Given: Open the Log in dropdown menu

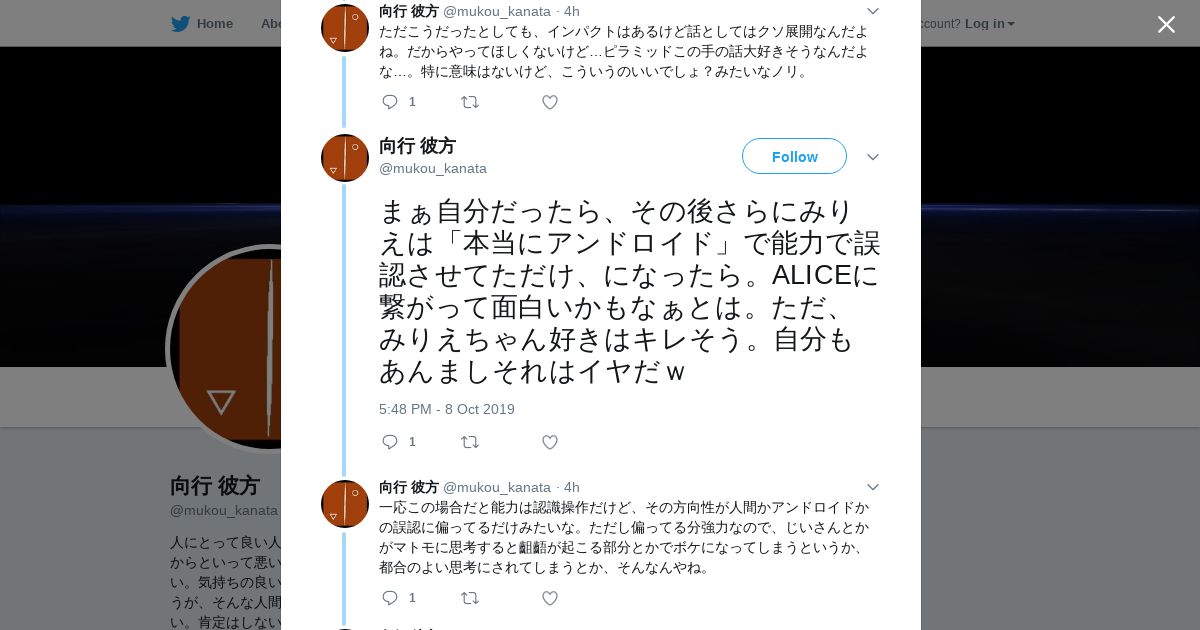Looking at the screenshot, I should coord(989,23).
